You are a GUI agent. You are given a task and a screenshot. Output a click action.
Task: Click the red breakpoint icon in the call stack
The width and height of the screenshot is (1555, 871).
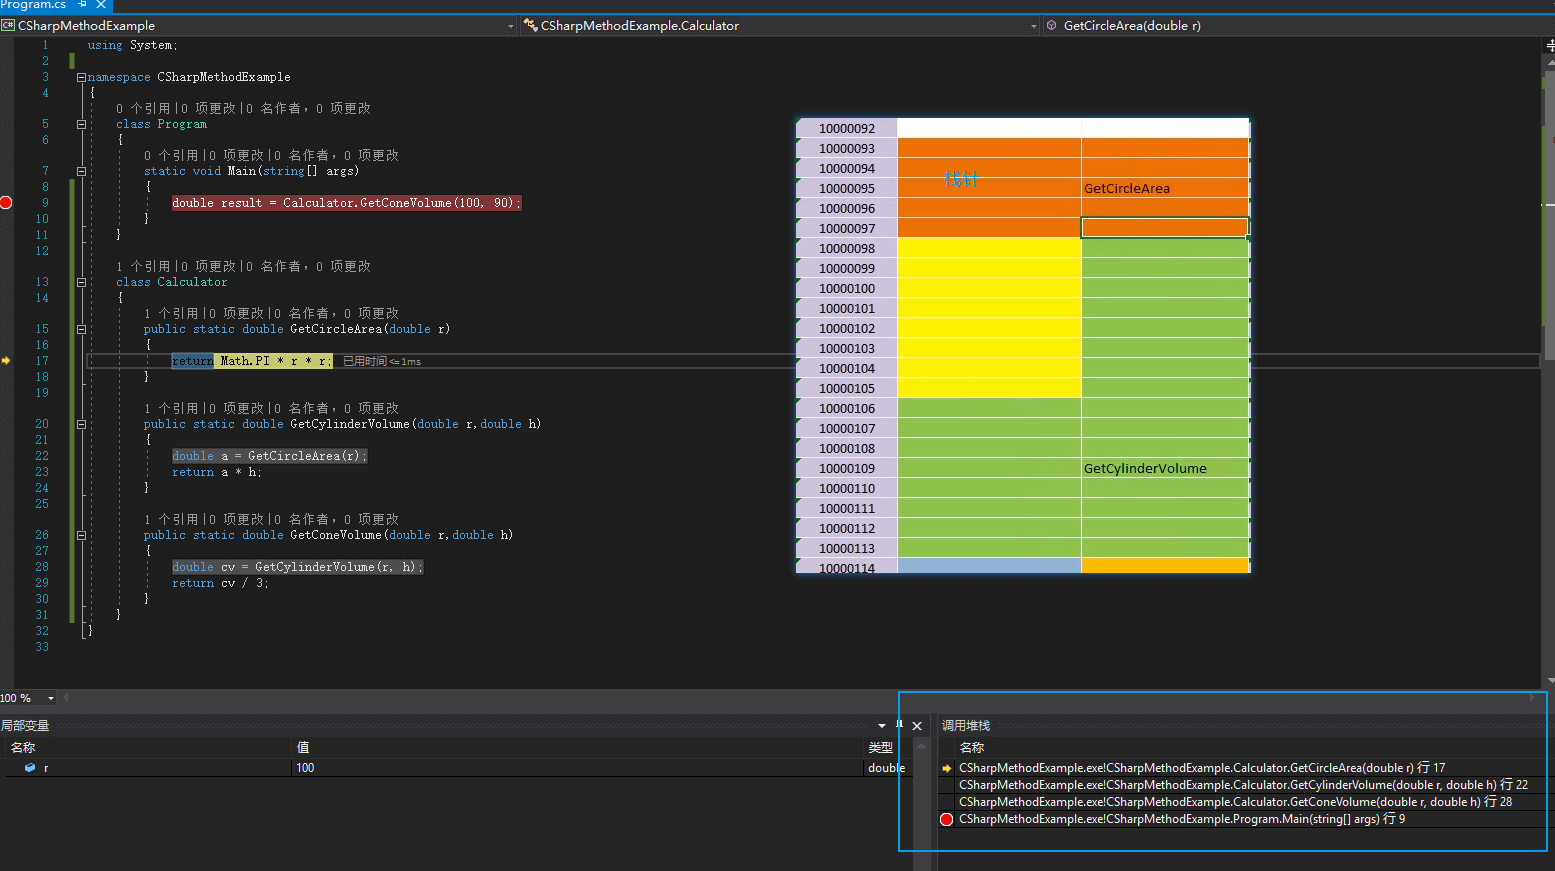coord(947,819)
